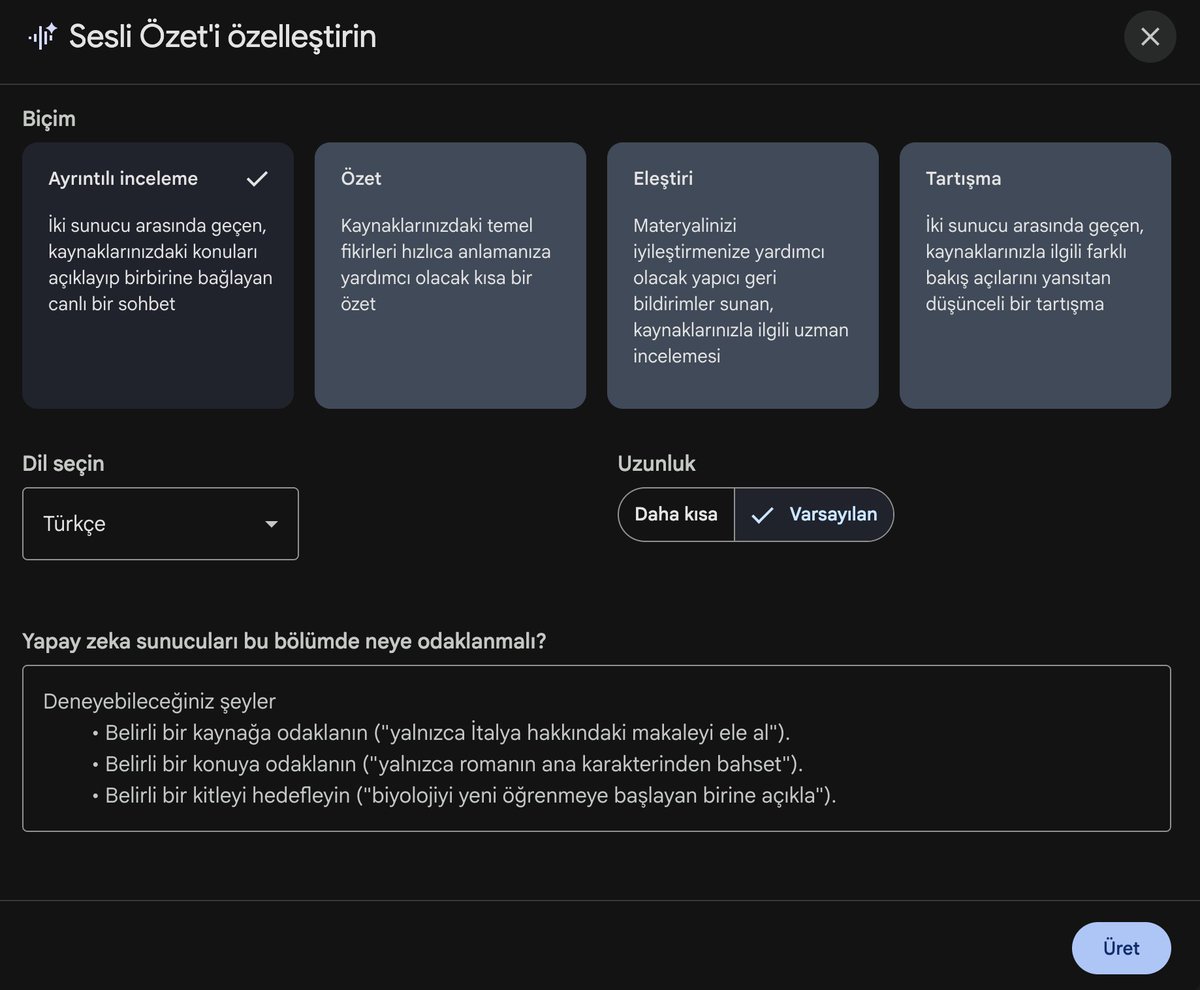Click the Üret button
Image resolution: width=1200 pixels, height=990 pixels.
(1121, 948)
